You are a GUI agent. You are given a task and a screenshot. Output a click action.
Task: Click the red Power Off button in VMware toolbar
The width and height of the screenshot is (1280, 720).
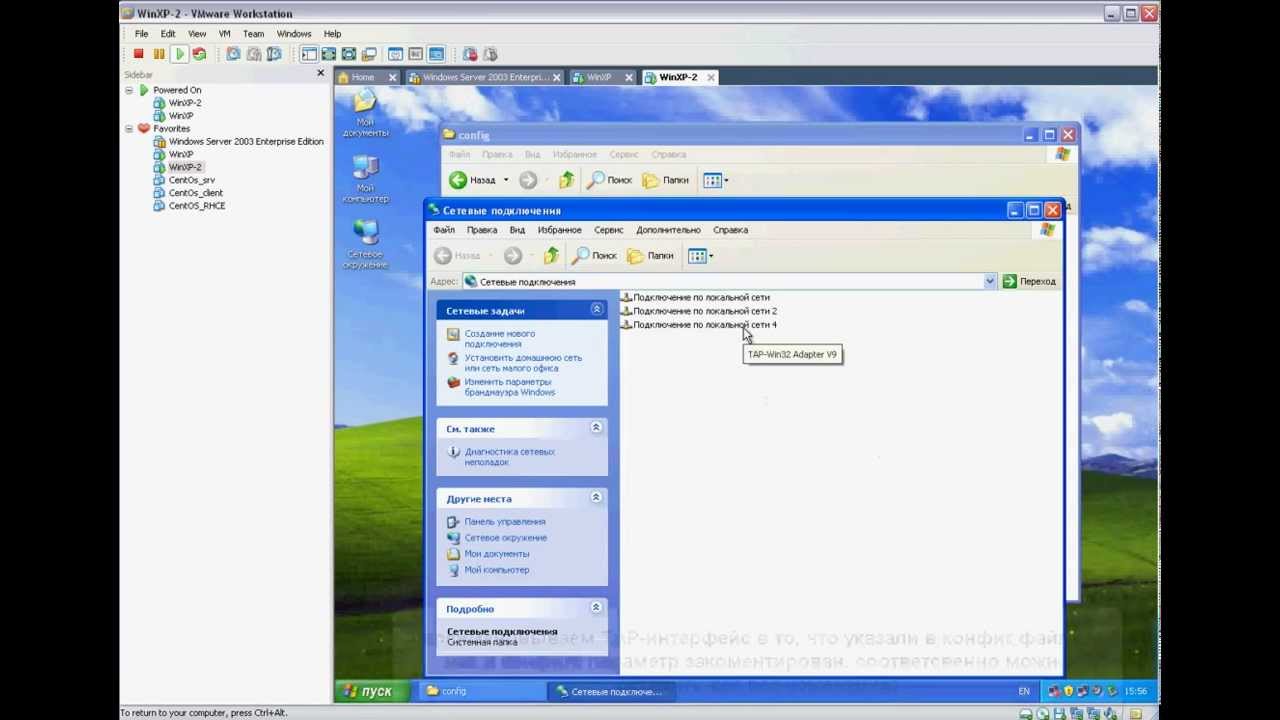[139, 54]
